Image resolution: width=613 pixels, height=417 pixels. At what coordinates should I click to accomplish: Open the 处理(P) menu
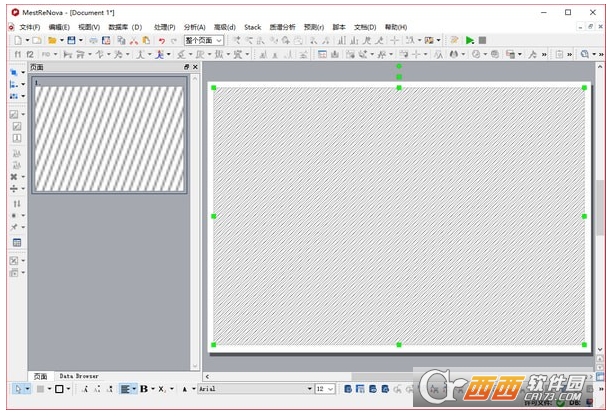[x=165, y=27]
